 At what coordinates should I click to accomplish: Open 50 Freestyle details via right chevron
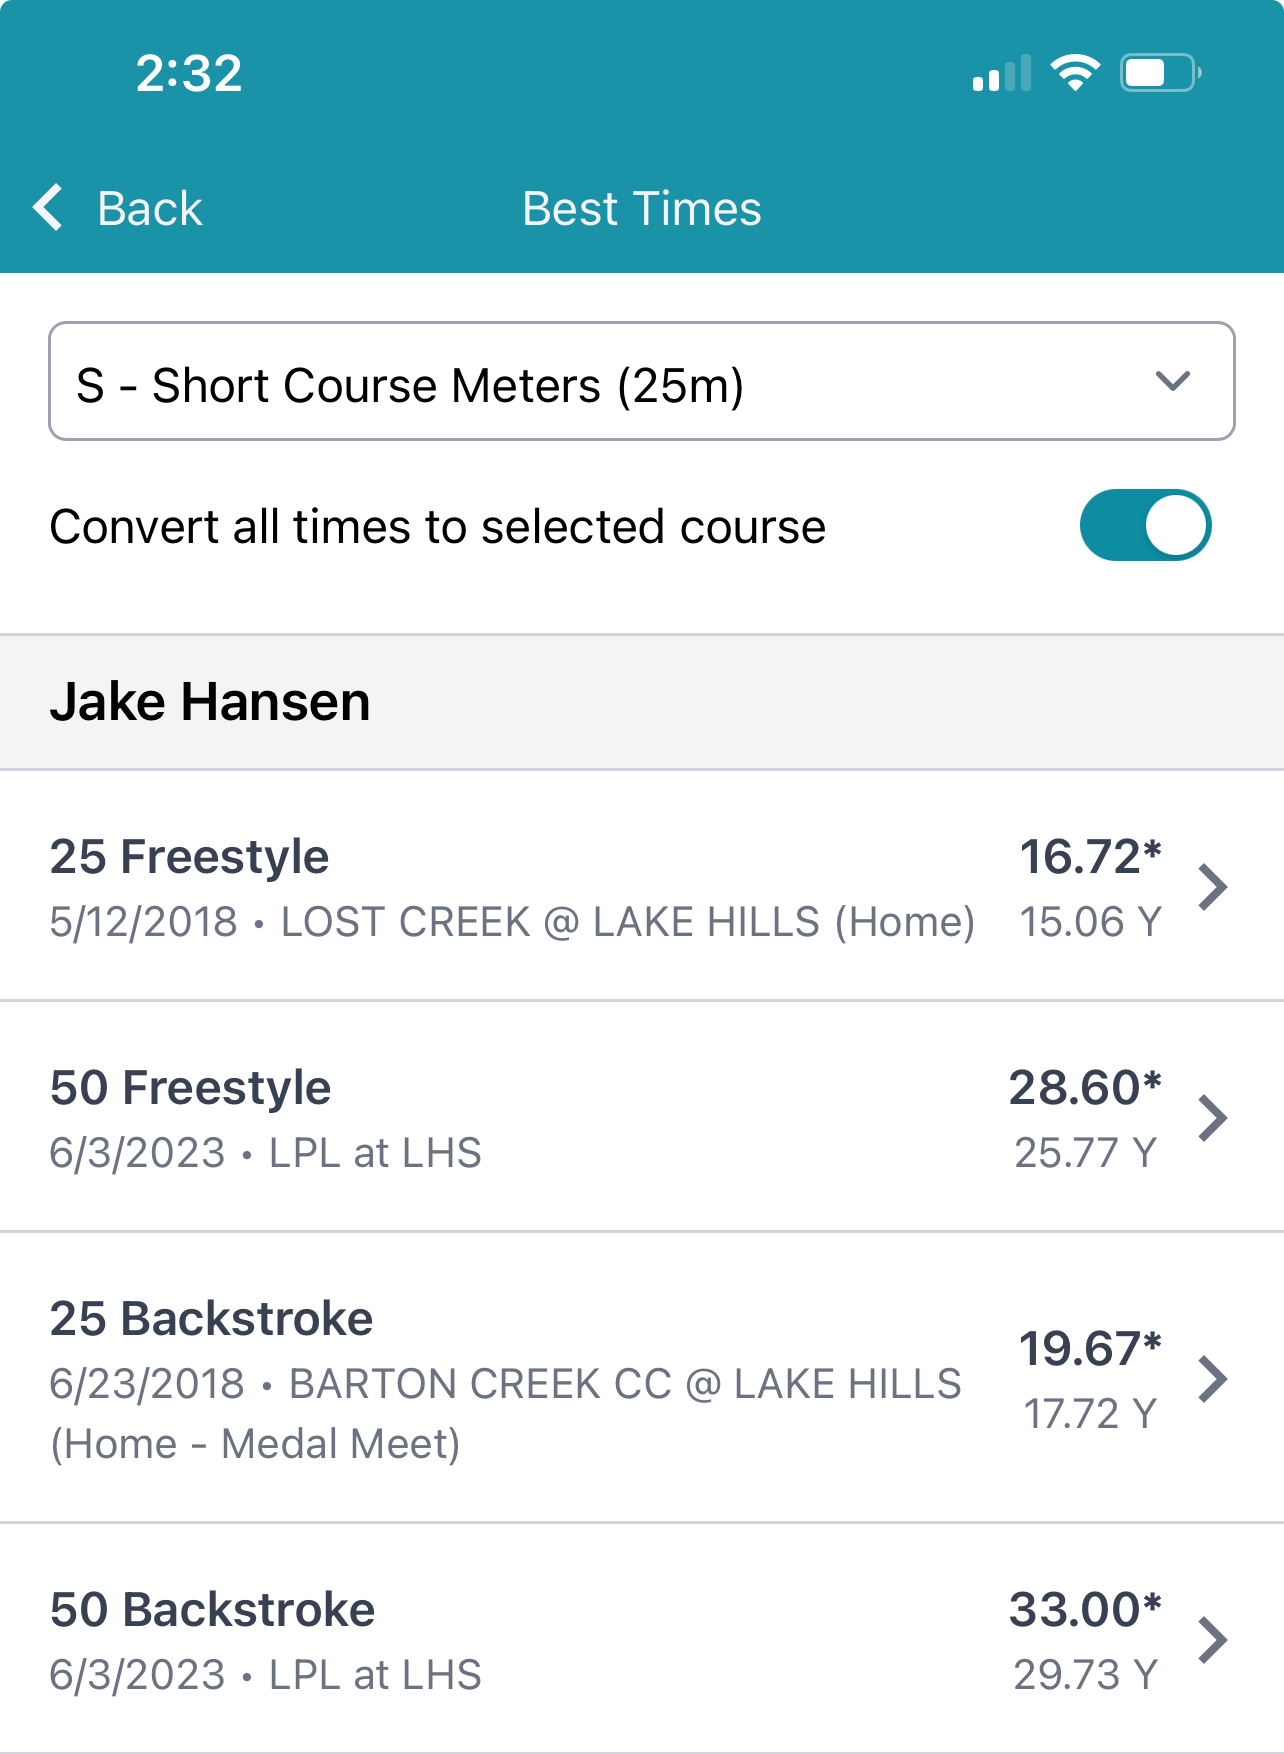pyautogui.click(x=1213, y=1118)
